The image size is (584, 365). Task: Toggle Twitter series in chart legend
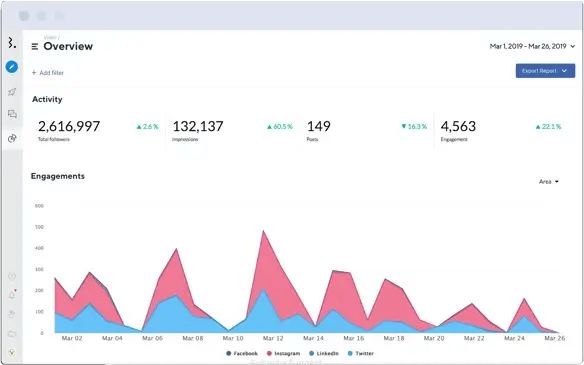tap(361, 353)
